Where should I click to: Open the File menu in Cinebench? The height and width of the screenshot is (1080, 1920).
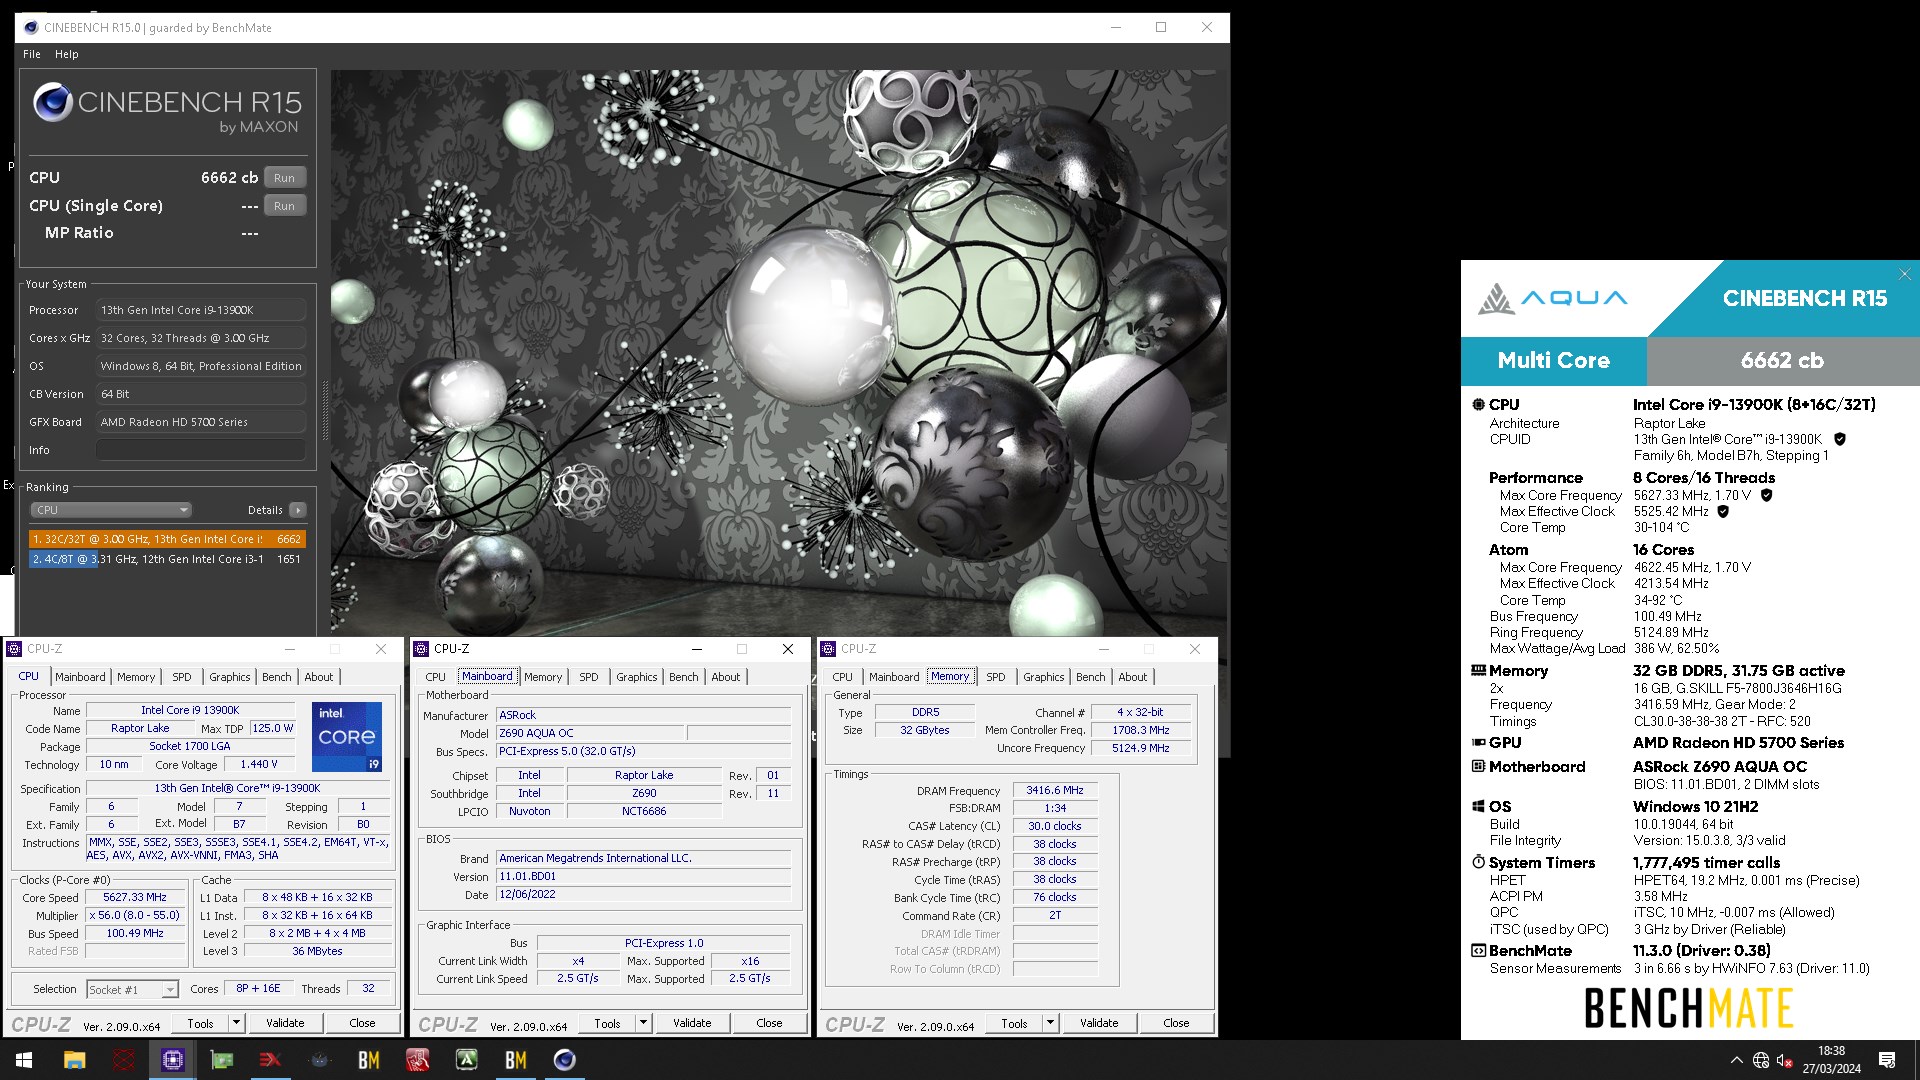pyautogui.click(x=32, y=54)
